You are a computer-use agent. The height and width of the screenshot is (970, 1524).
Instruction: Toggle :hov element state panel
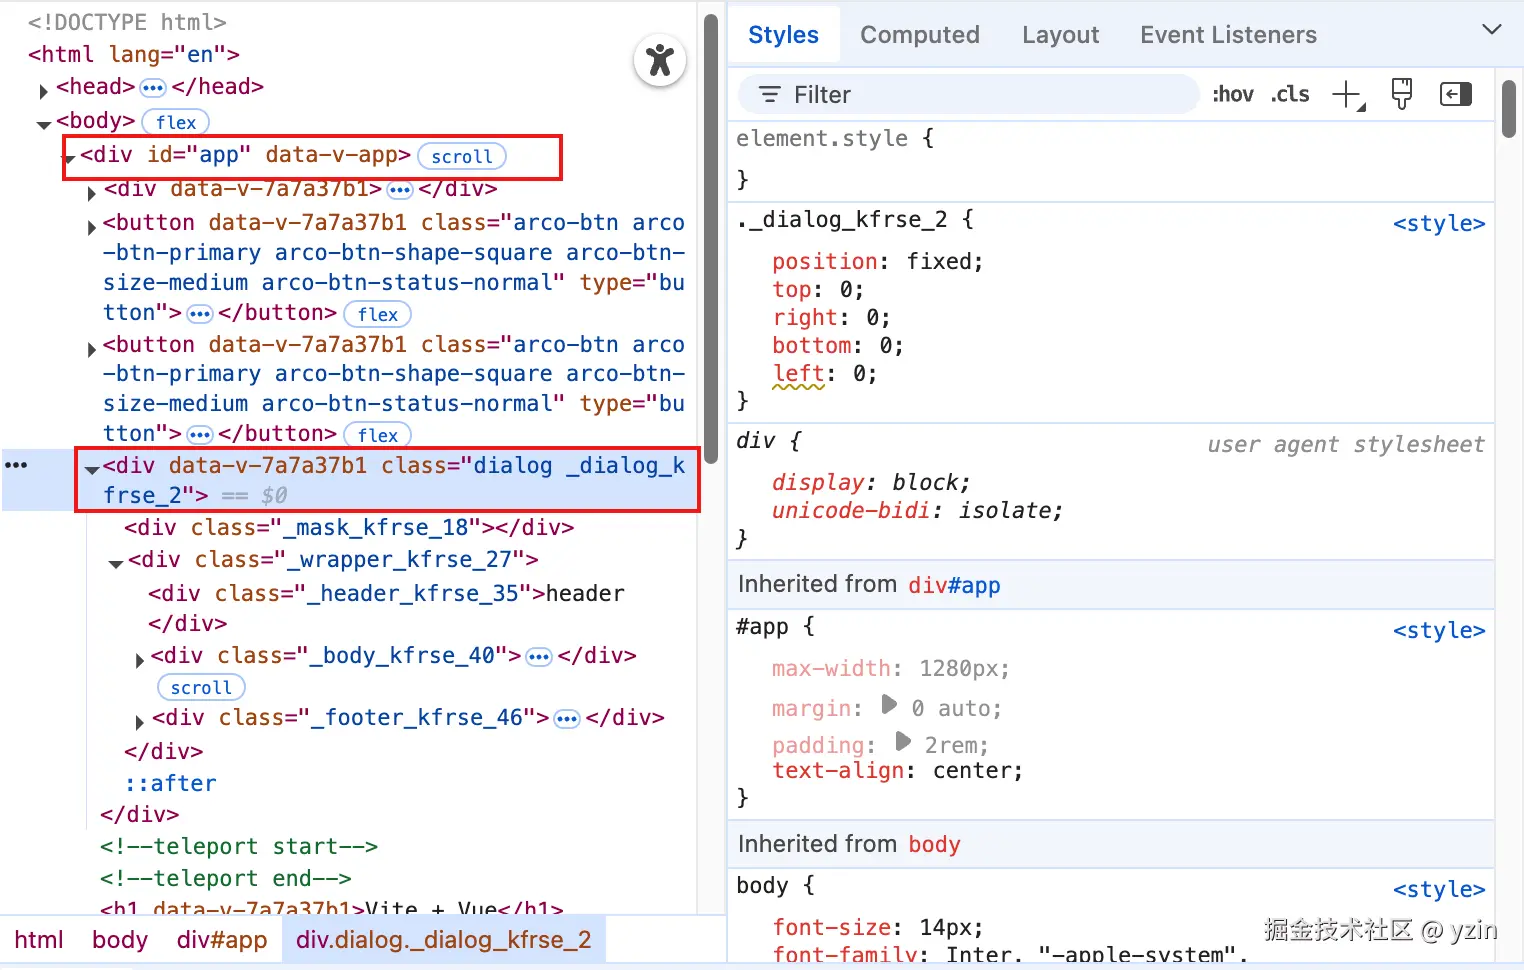click(x=1232, y=94)
